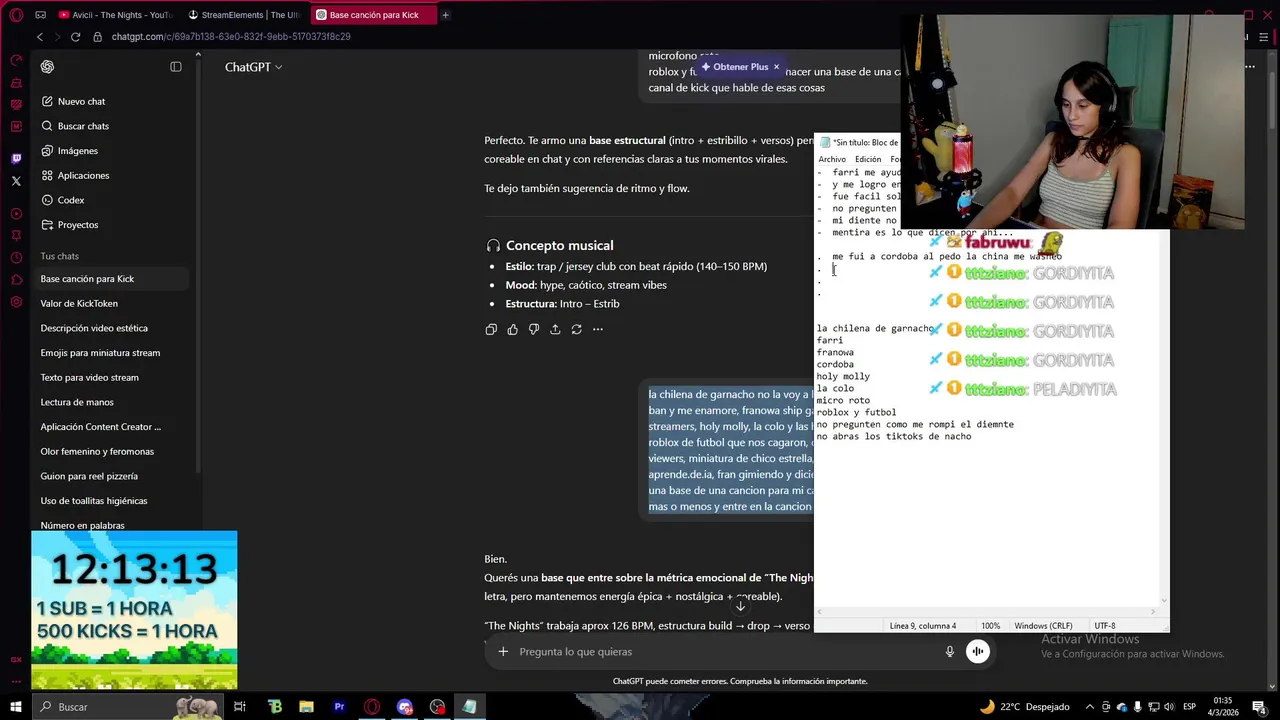The image size is (1280, 720).
Task: Give thumbs up to the response
Action: tap(512, 329)
